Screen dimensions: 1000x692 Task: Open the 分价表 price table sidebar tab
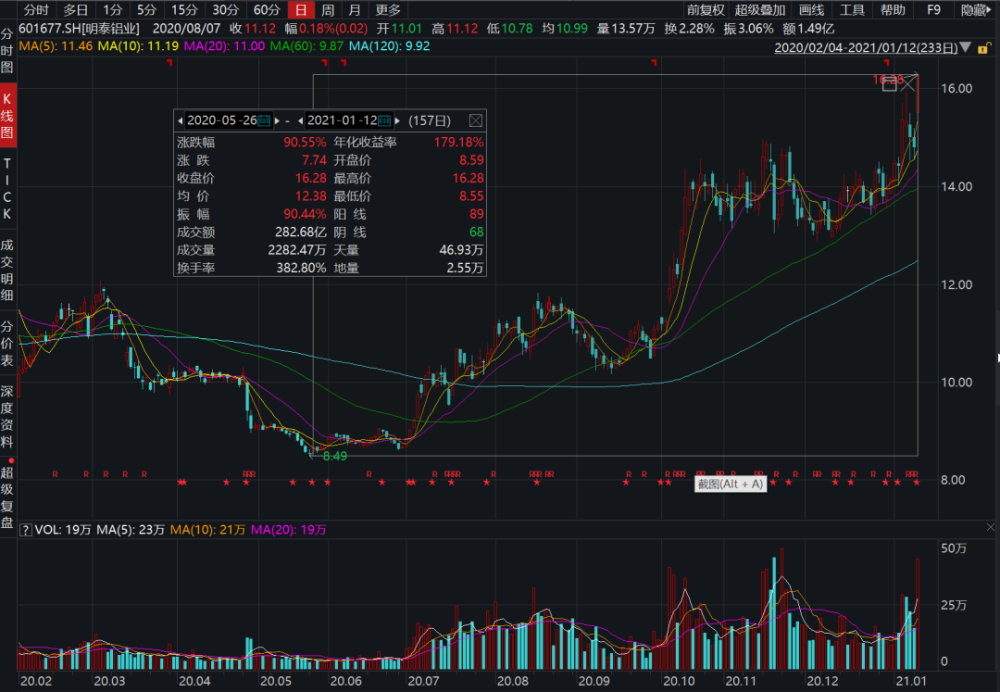[x=7, y=344]
